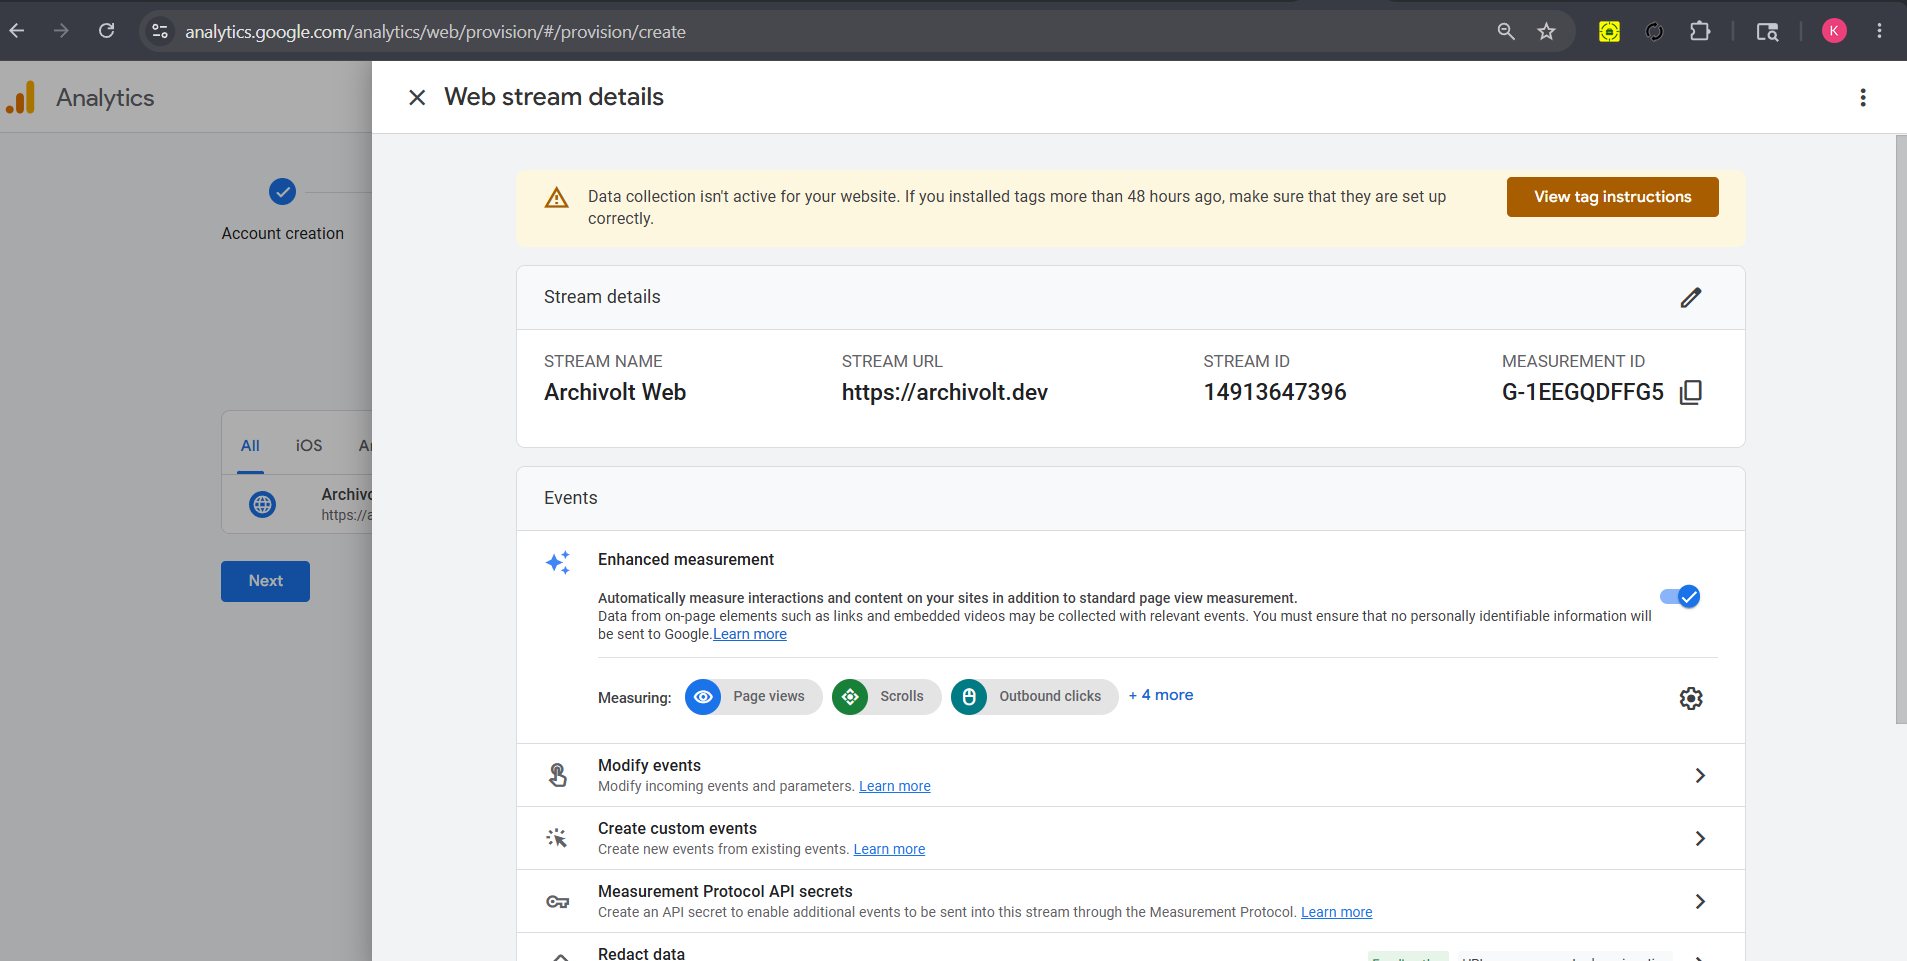Viewport: 1907px width, 961px height.
Task: Click the Outbound clicks mouse icon
Action: click(x=969, y=697)
